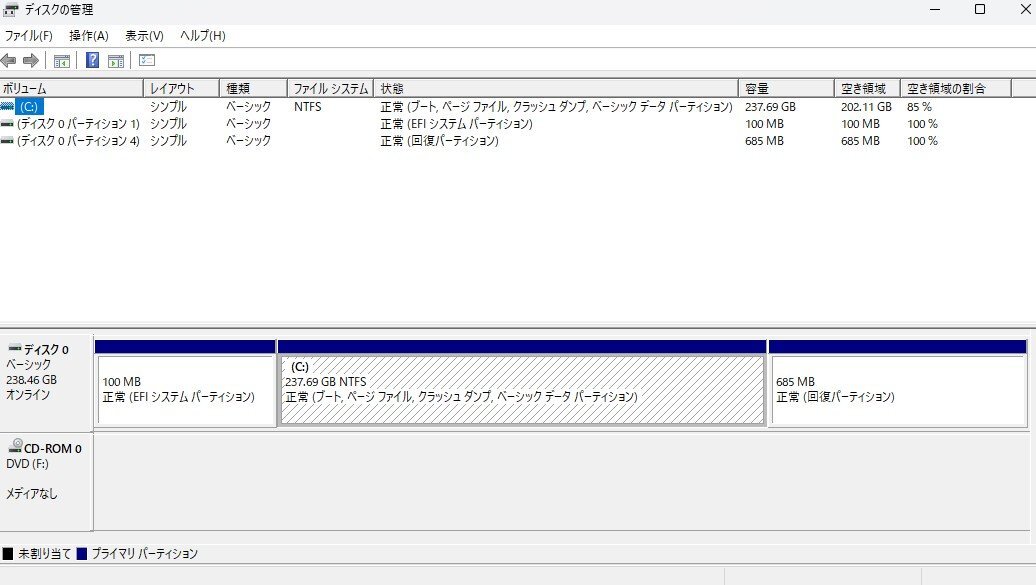
Task: Click the NTFS file system cell
Action: (x=308, y=106)
